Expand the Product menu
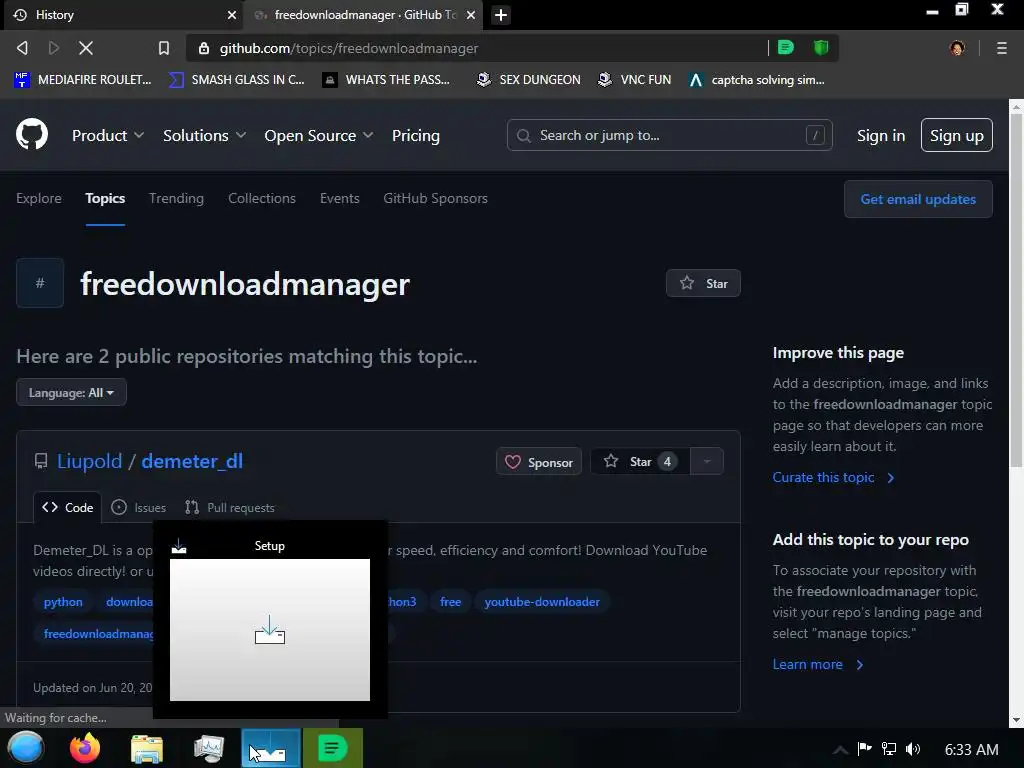 point(108,135)
